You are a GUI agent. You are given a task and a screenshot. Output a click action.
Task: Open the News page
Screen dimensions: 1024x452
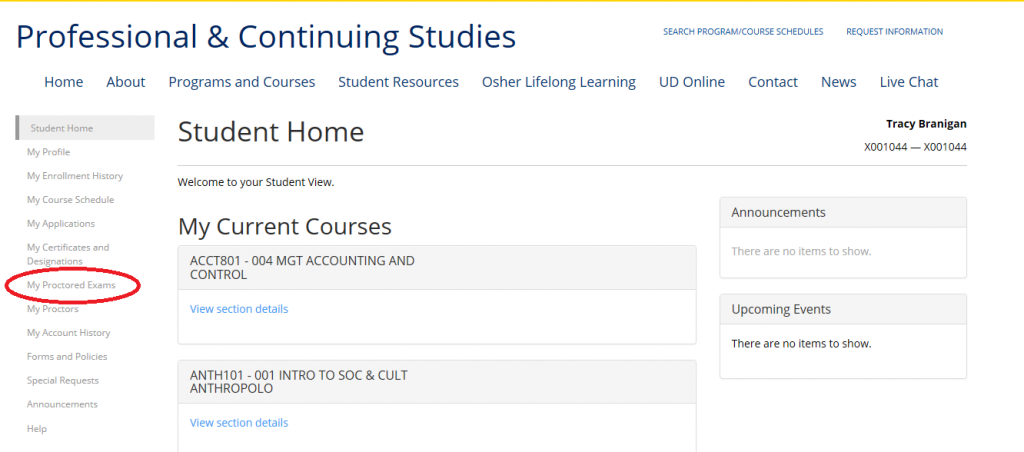(838, 82)
